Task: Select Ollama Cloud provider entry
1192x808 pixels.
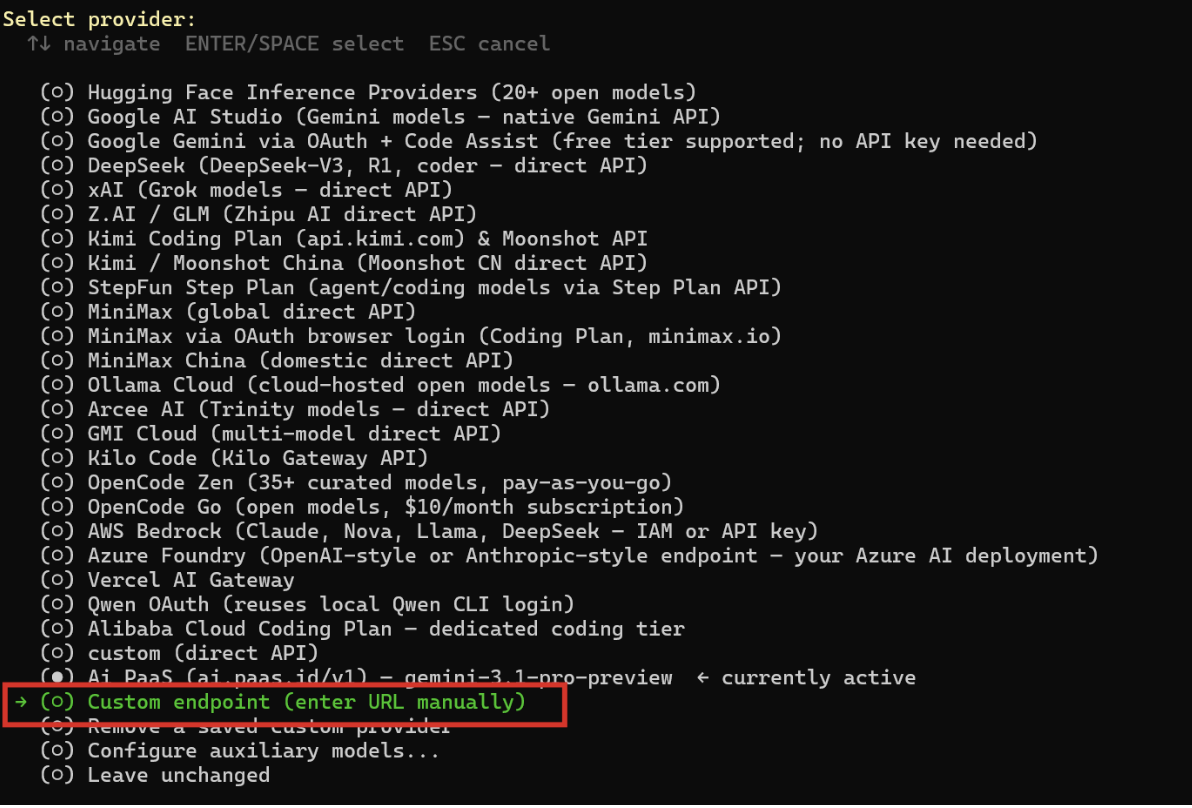Action: click(380, 385)
